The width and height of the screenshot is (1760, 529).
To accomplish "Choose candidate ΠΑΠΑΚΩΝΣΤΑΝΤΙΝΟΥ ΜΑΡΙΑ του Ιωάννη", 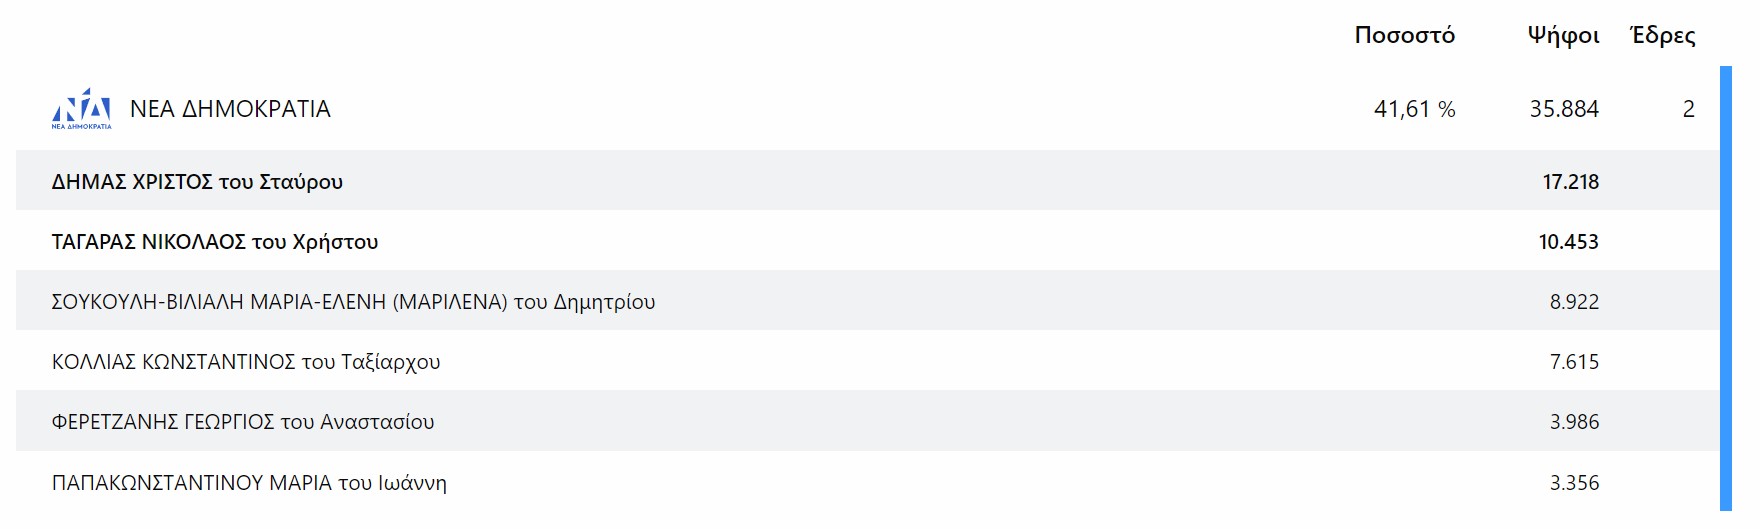I will 249,483.
